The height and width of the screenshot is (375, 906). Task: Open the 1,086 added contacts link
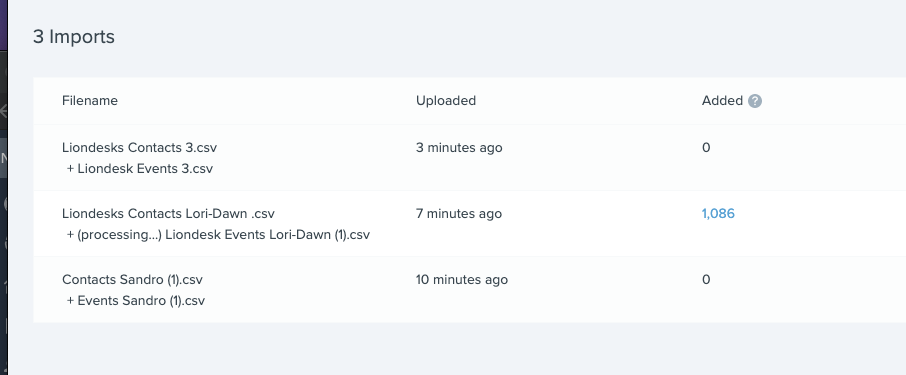point(718,214)
